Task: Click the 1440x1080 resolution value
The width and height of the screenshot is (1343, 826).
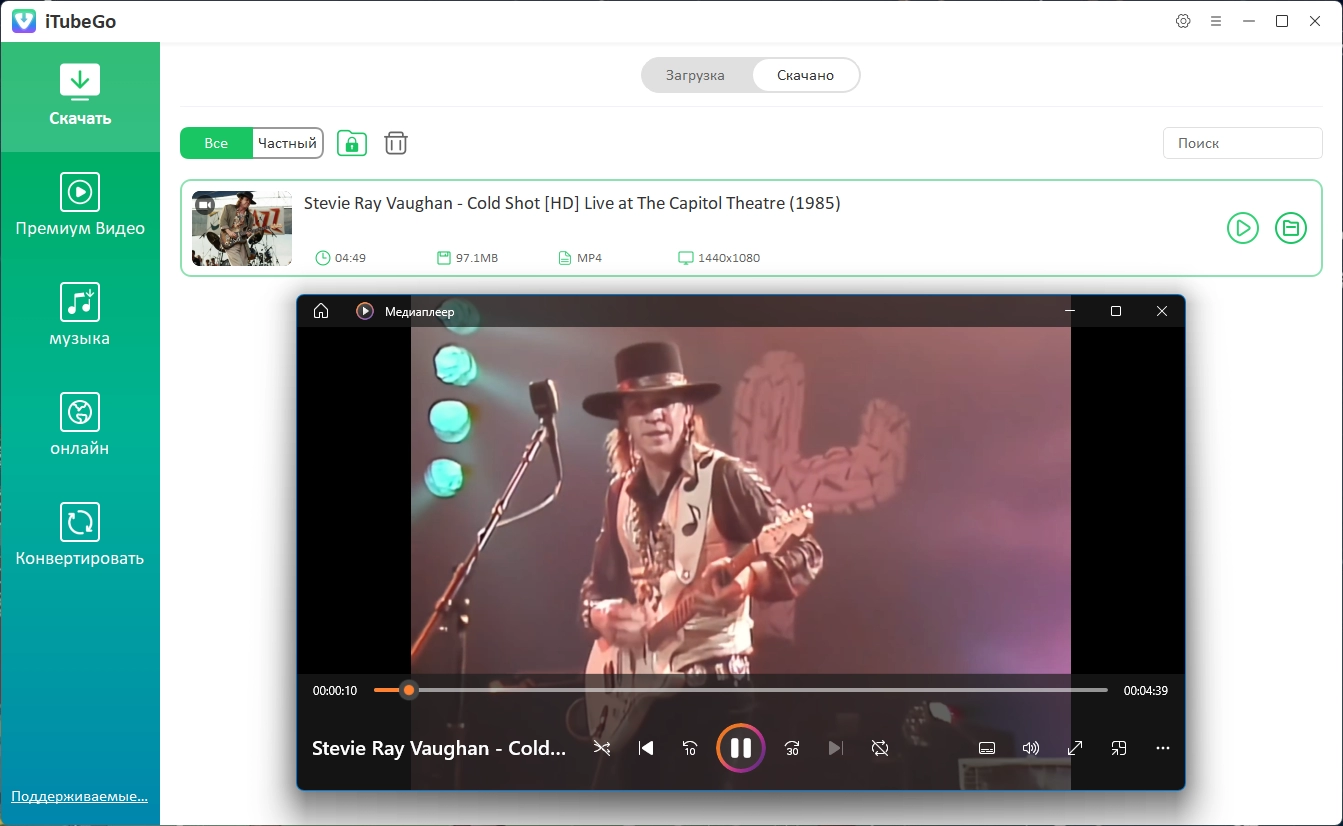Action: 729,258
